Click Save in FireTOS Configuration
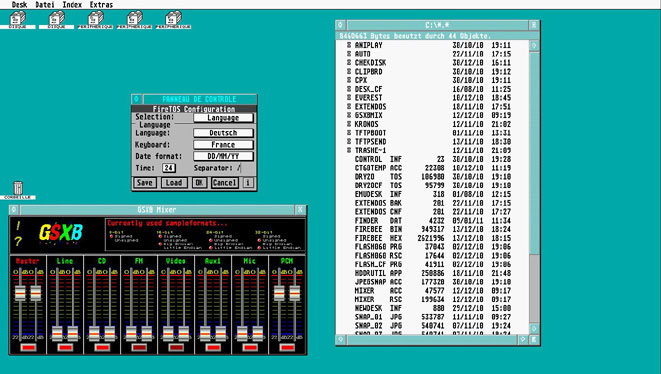 click(x=145, y=183)
